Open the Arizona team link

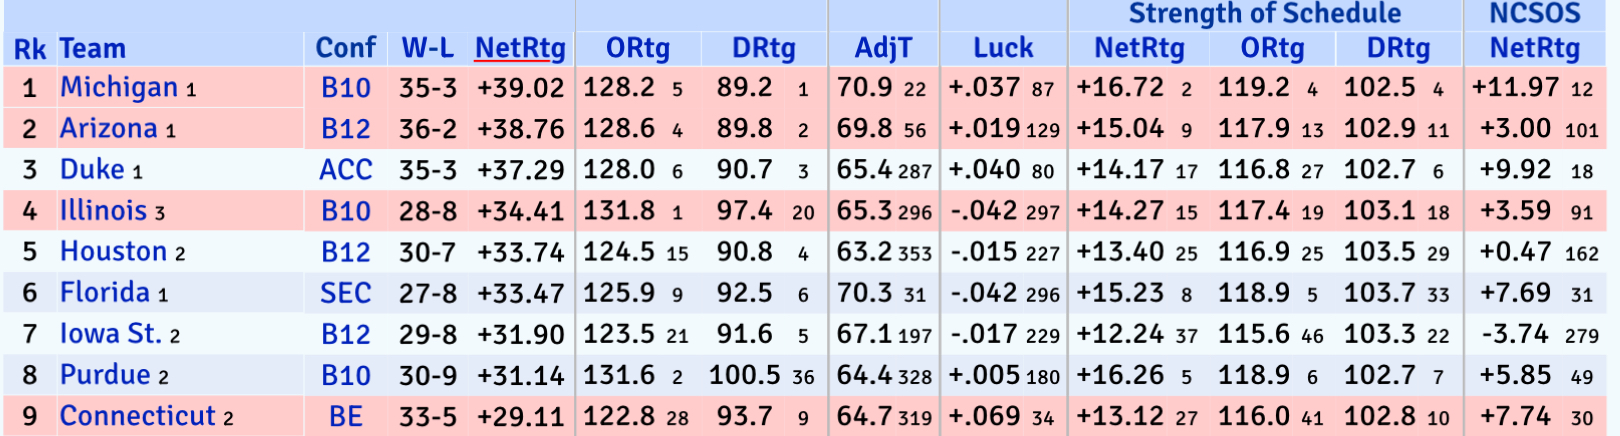109,128
